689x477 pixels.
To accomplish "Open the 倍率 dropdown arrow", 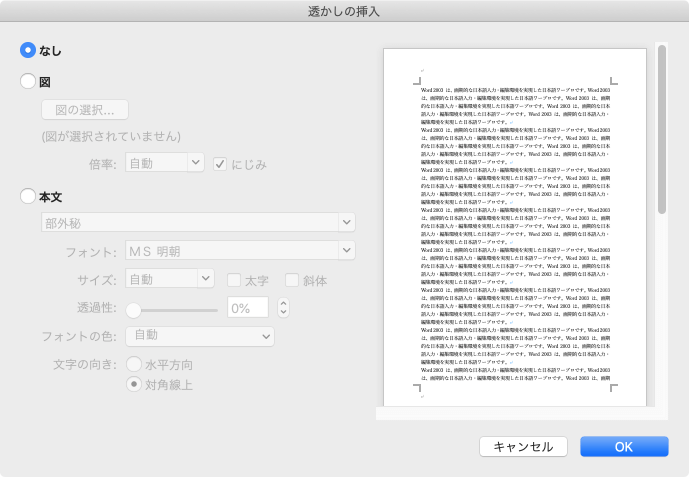I will (196, 163).
